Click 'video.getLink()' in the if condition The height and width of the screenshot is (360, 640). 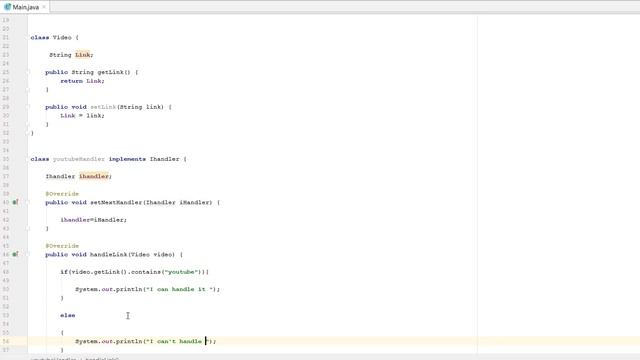tap(99, 272)
